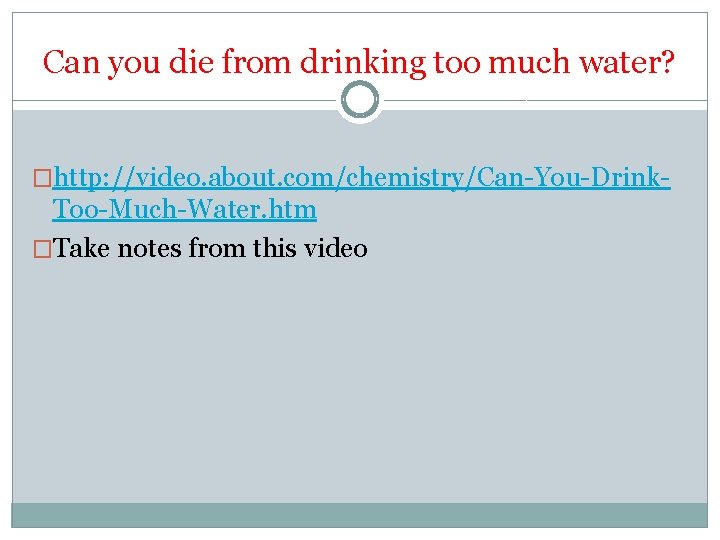Click the 'Too-Much-Water.htm' link line
The width and height of the screenshot is (720, 540).
(x=184, y=209)
